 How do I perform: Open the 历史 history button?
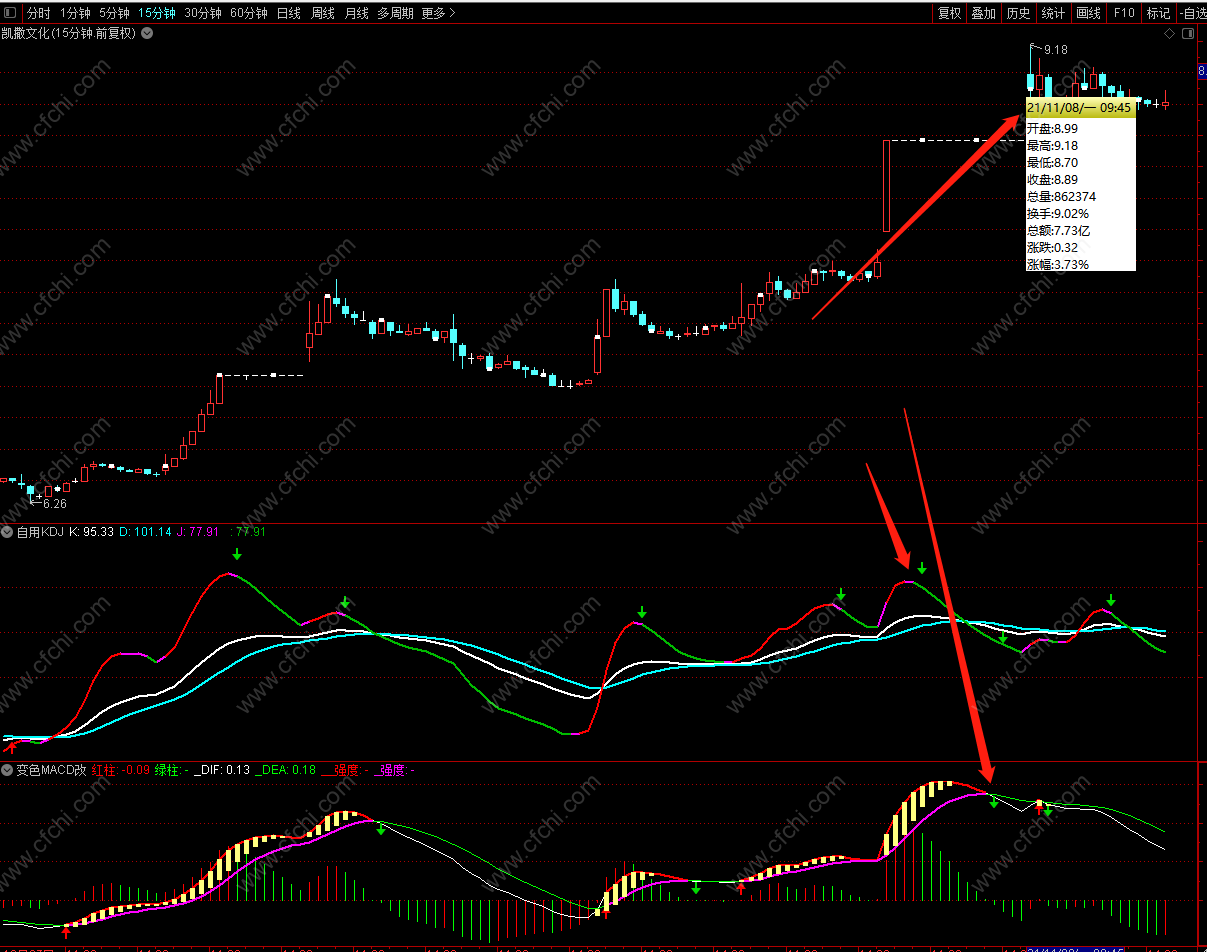(1018, 13)
